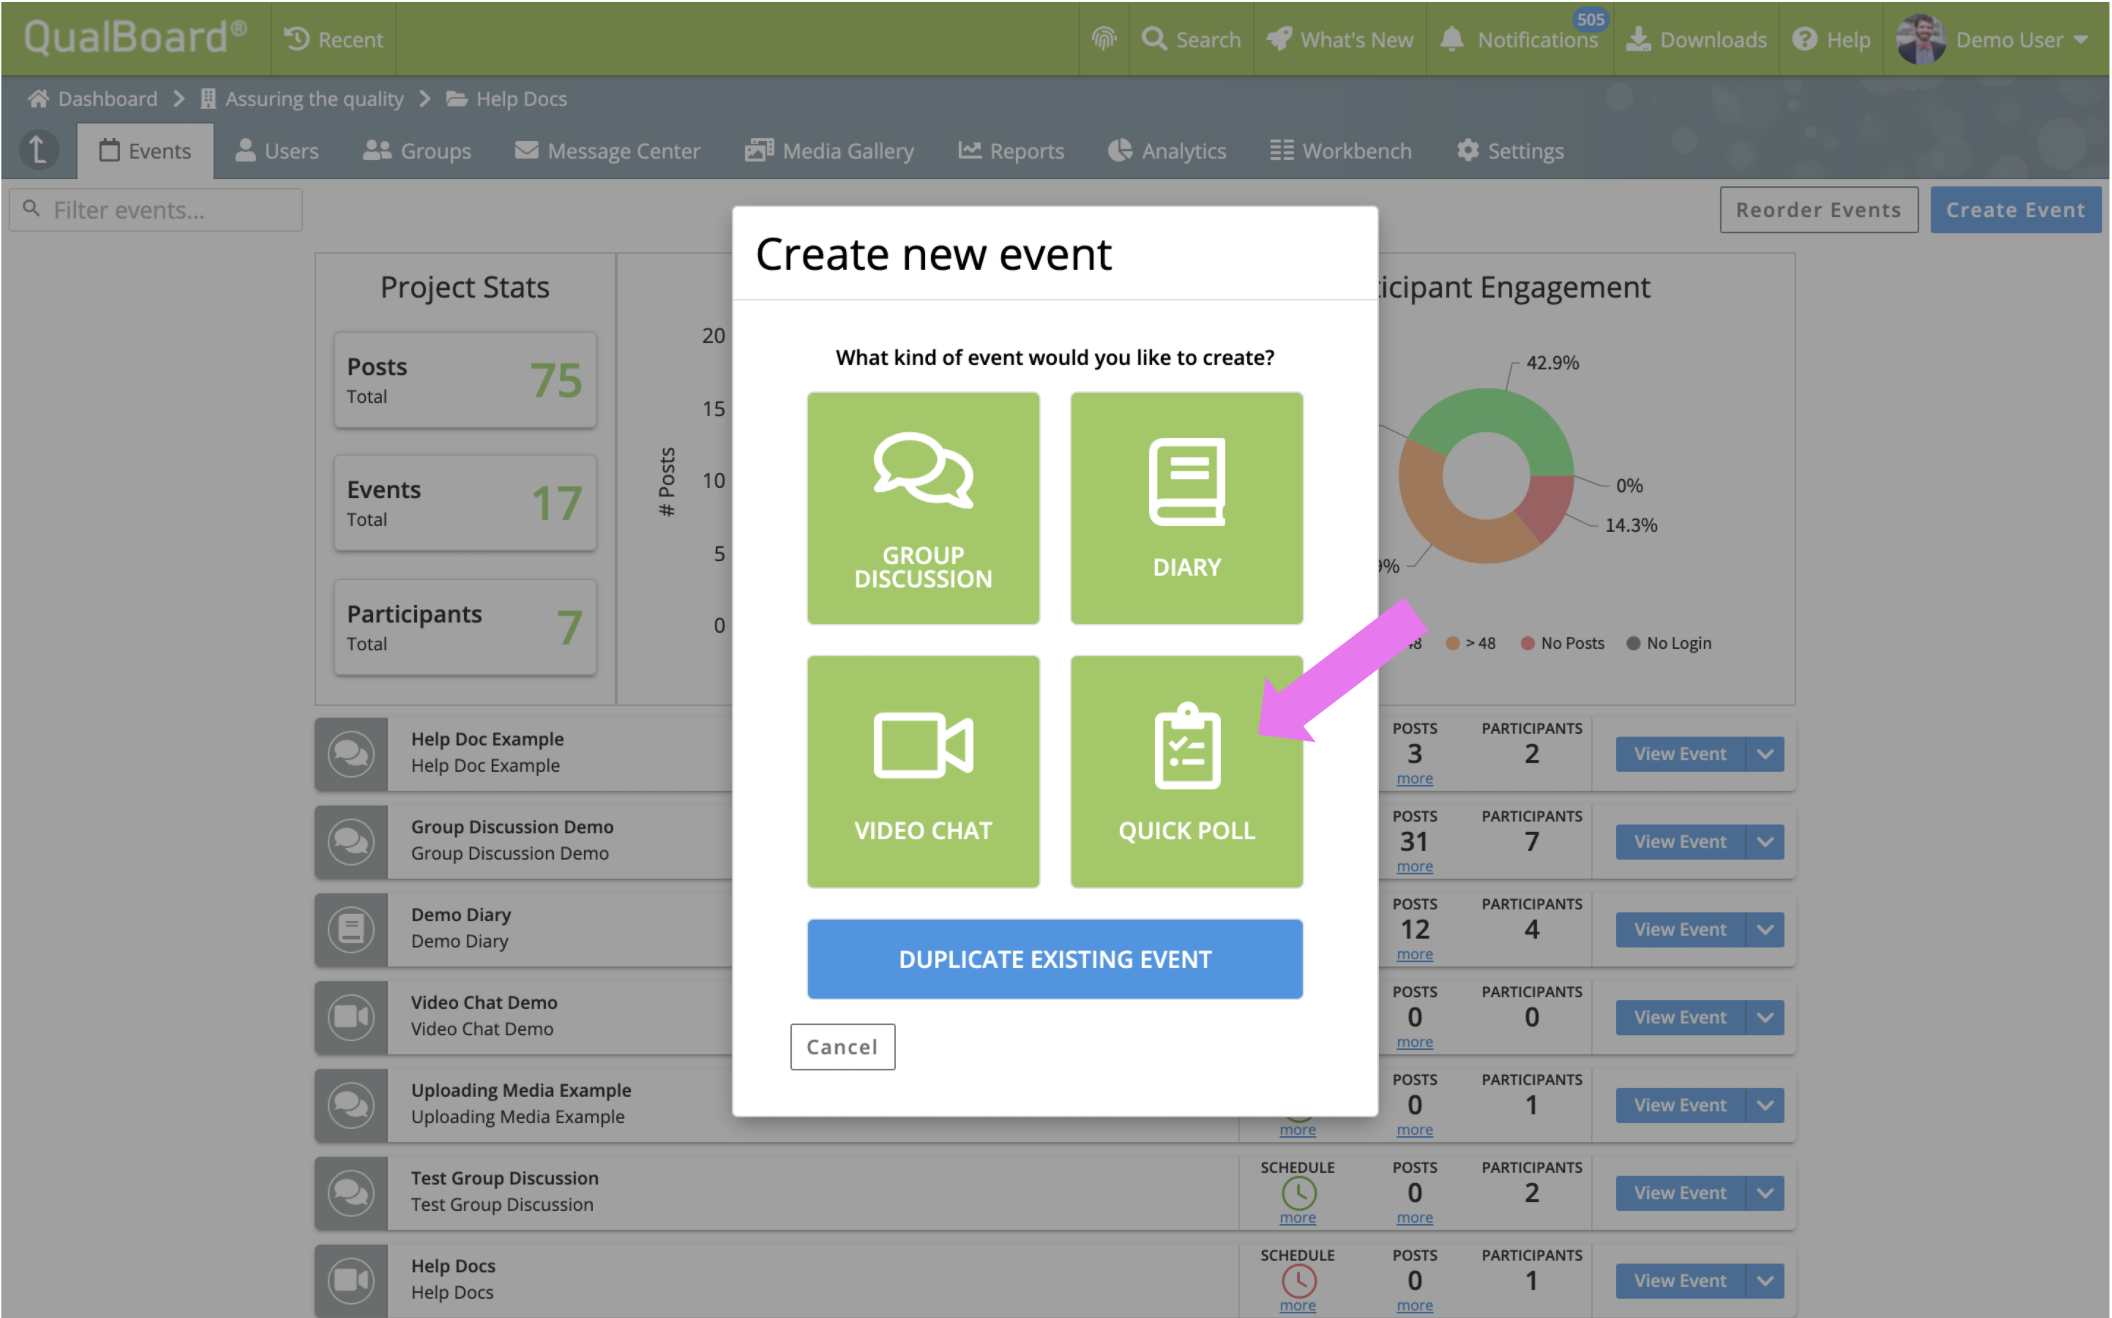Viewport: 2112px width, 1318px height.
Task: Expand Demo Diary View Event dropdown arrow
Action: tap(1765, 929)
